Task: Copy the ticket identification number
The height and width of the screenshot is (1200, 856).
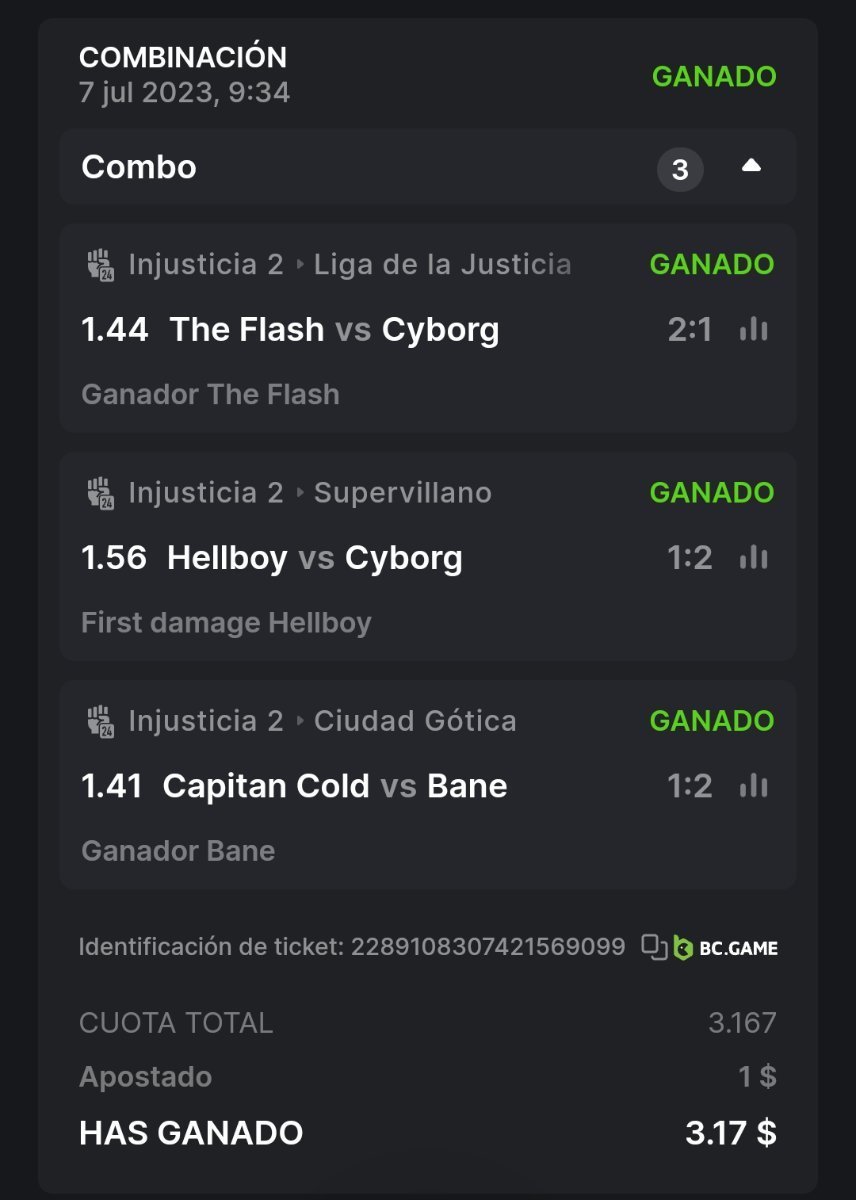Action: pos(654,946)
